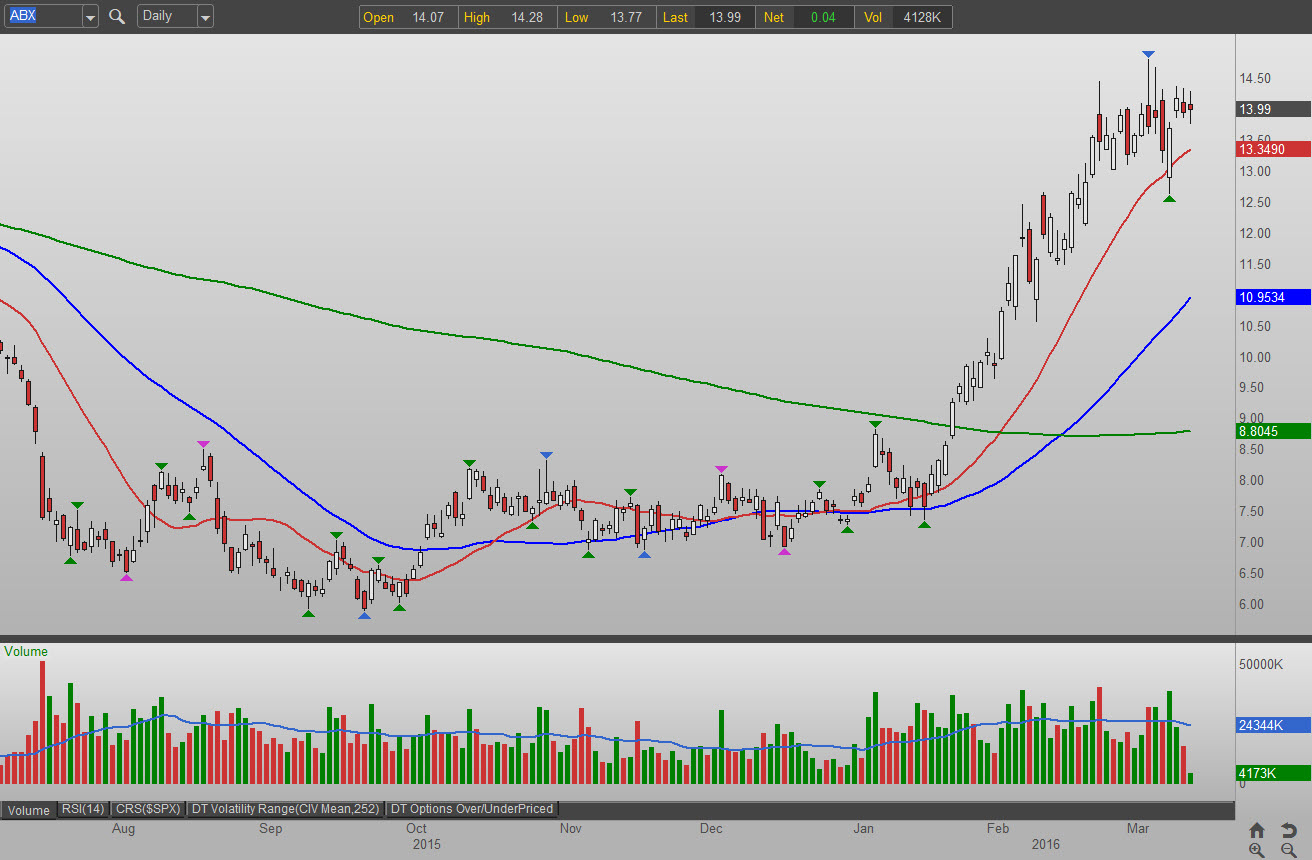
Task: Expand the Daily timeframe dropdown
Action: 205,17
